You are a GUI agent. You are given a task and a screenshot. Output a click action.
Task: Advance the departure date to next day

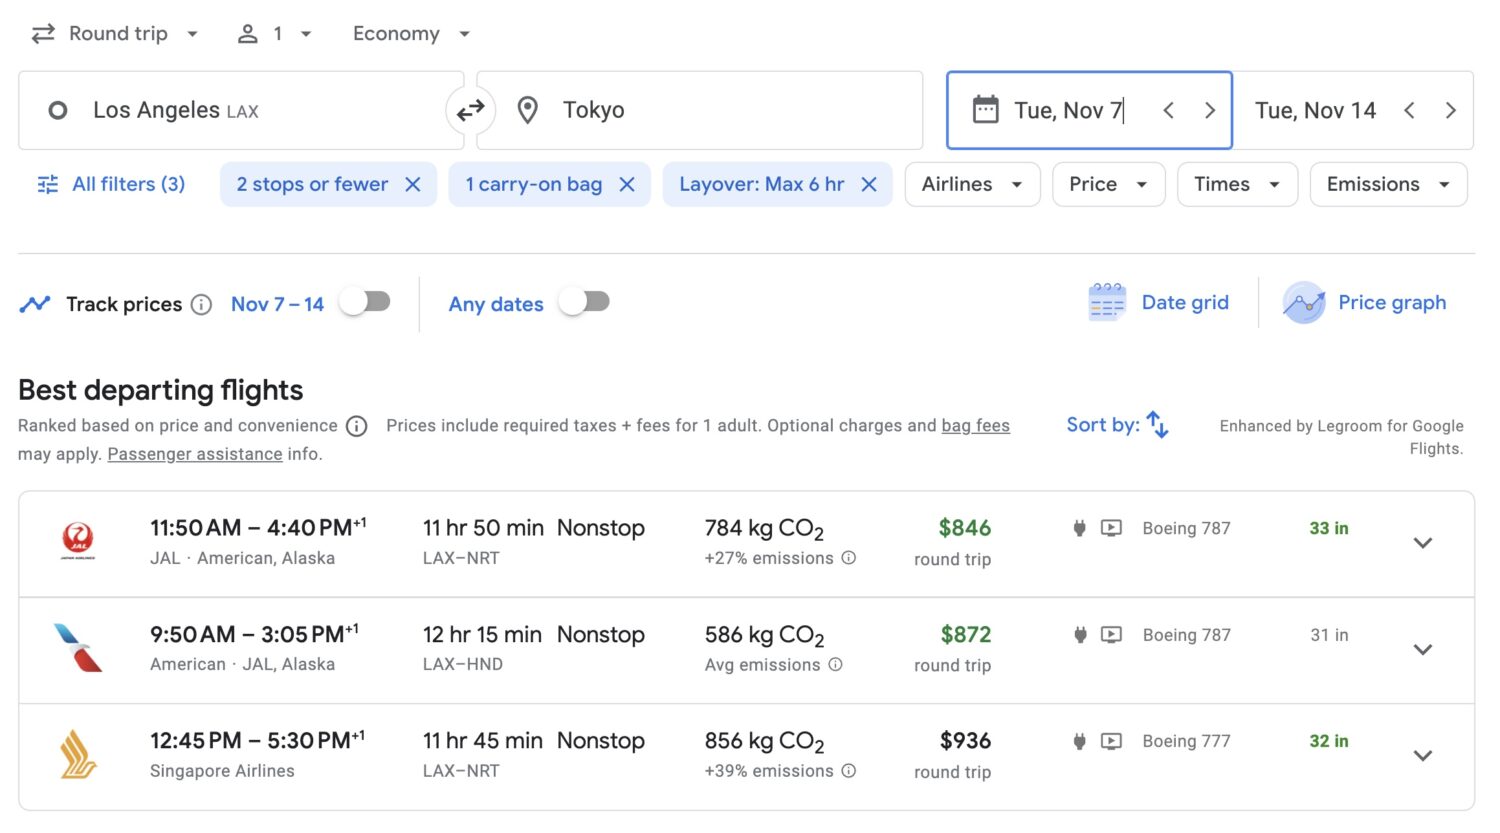(1210, 110)
